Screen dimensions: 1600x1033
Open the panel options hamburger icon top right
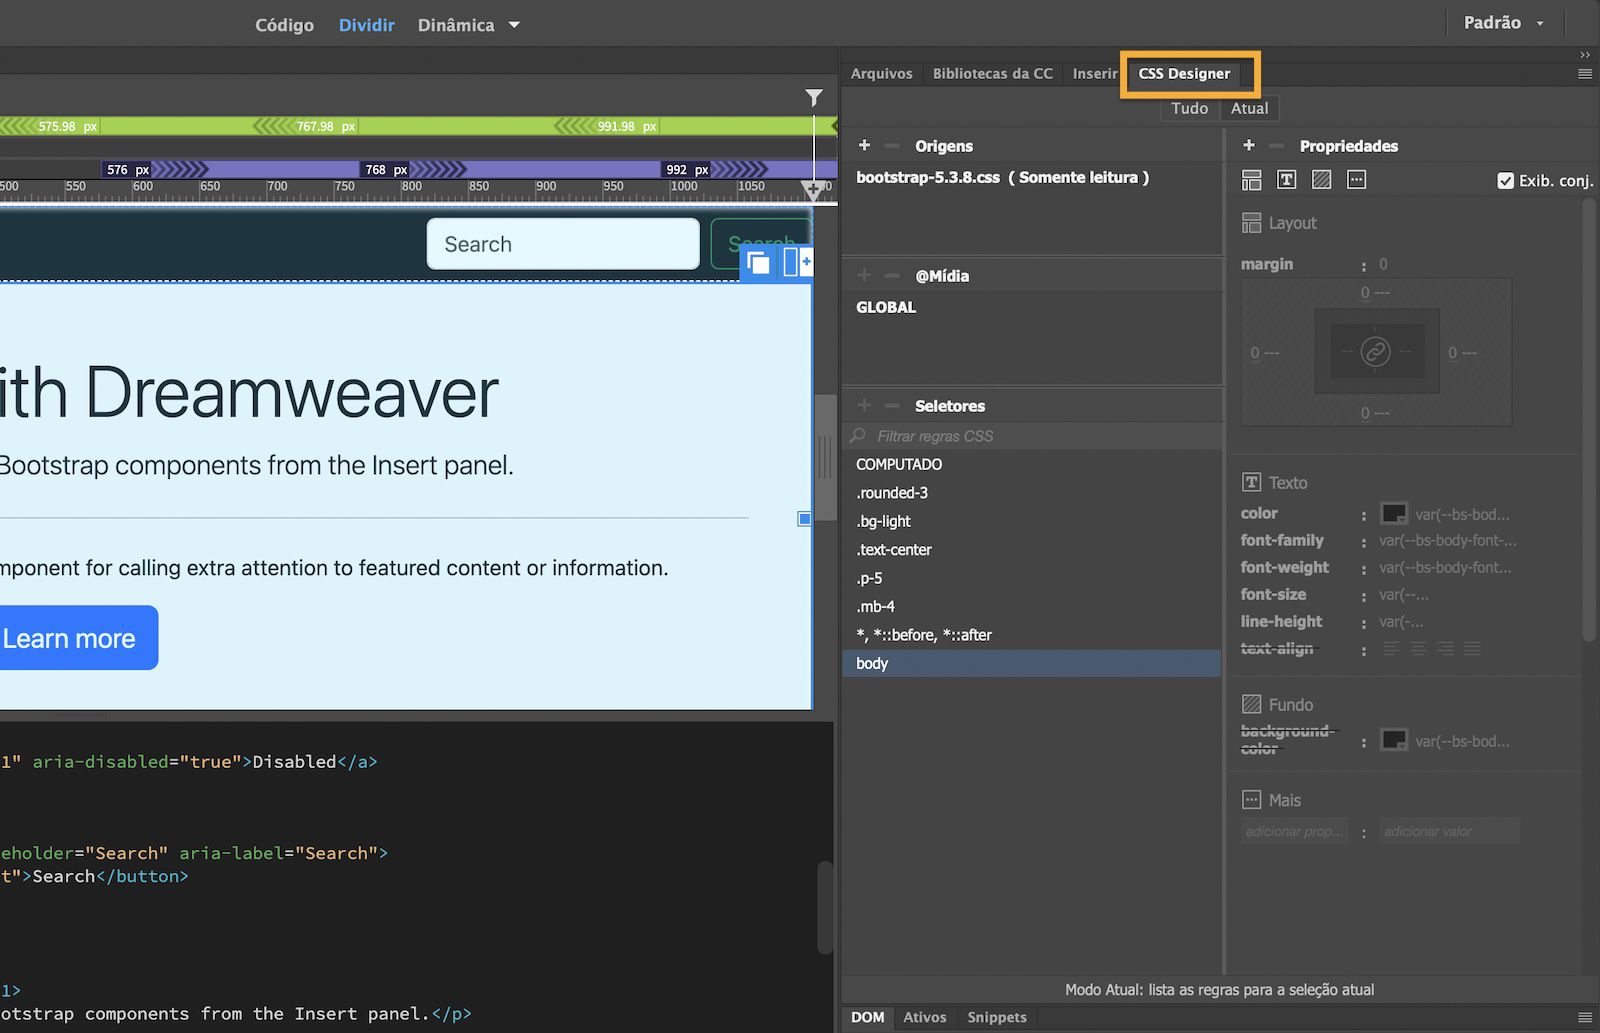pos(1583,73)
